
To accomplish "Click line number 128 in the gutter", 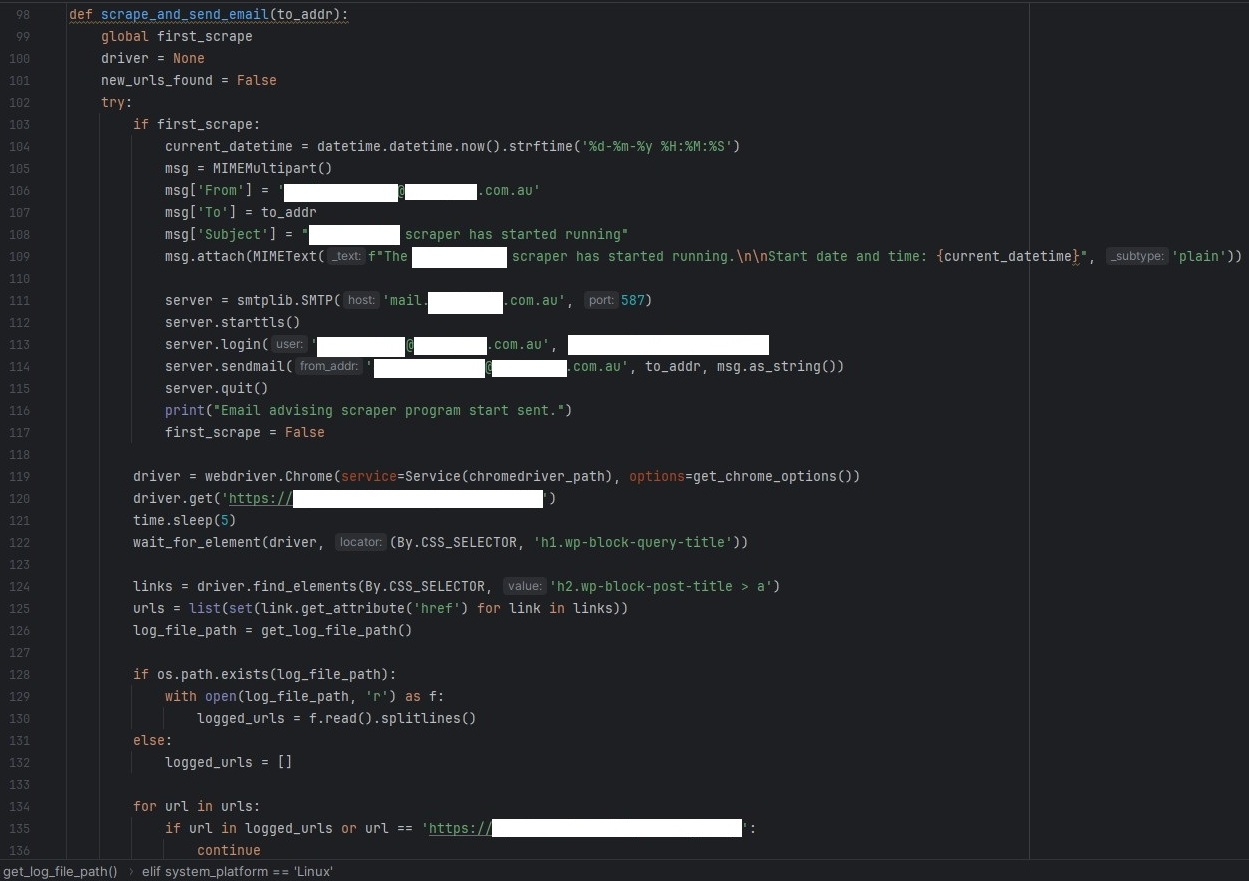I will [x=19, y=674].
